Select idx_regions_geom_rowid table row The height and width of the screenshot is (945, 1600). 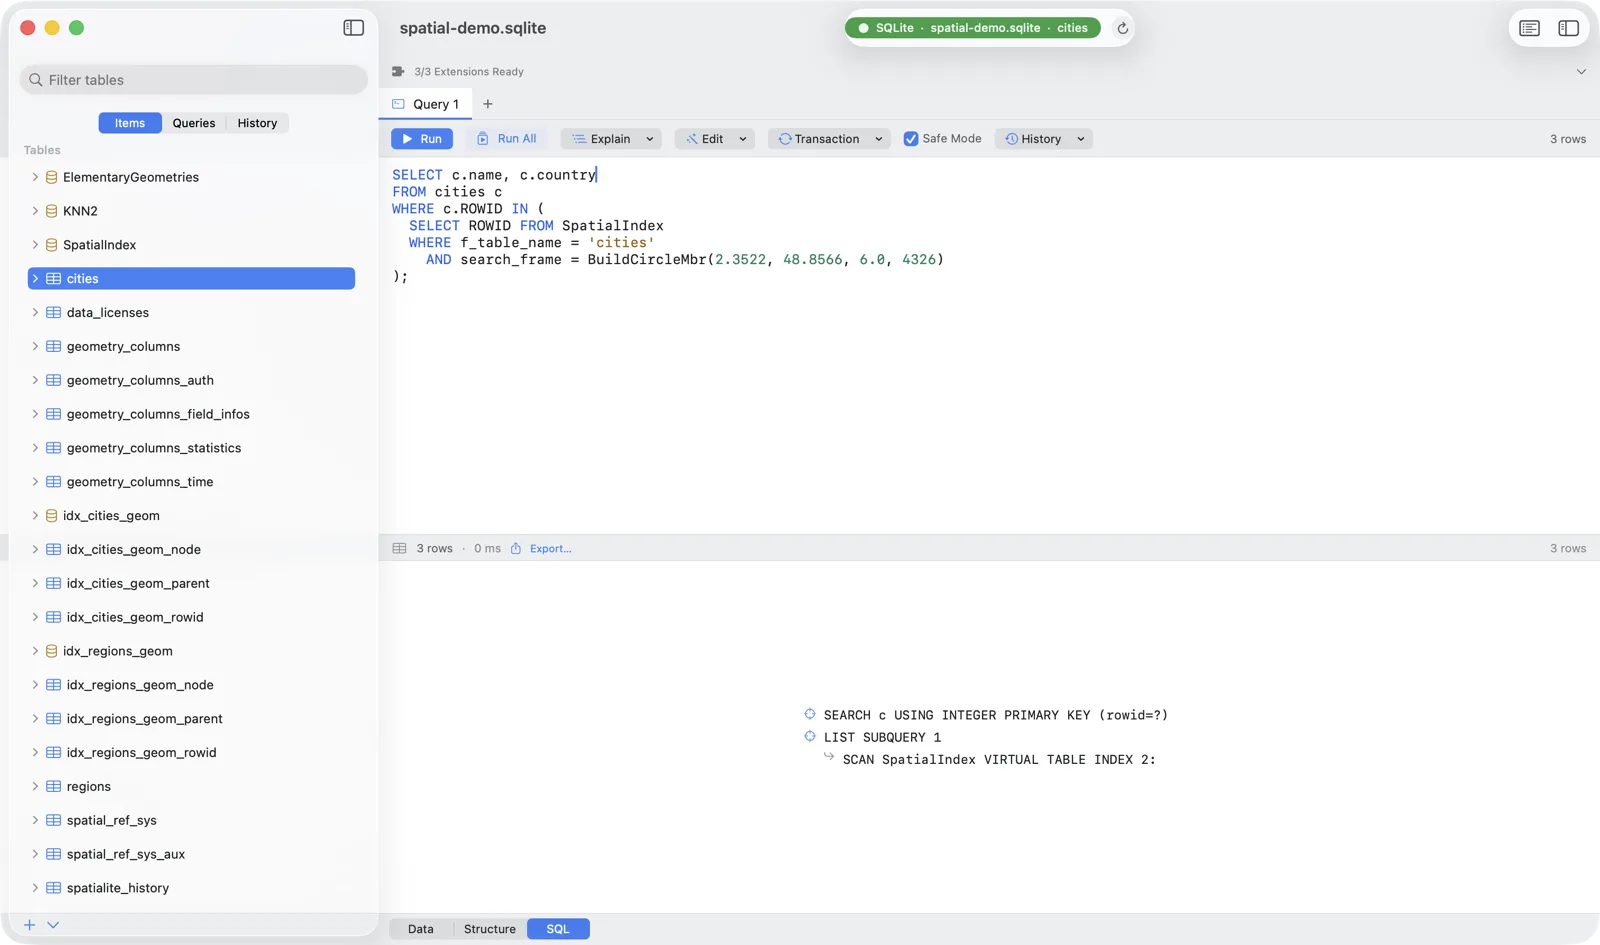click(191, 753)
